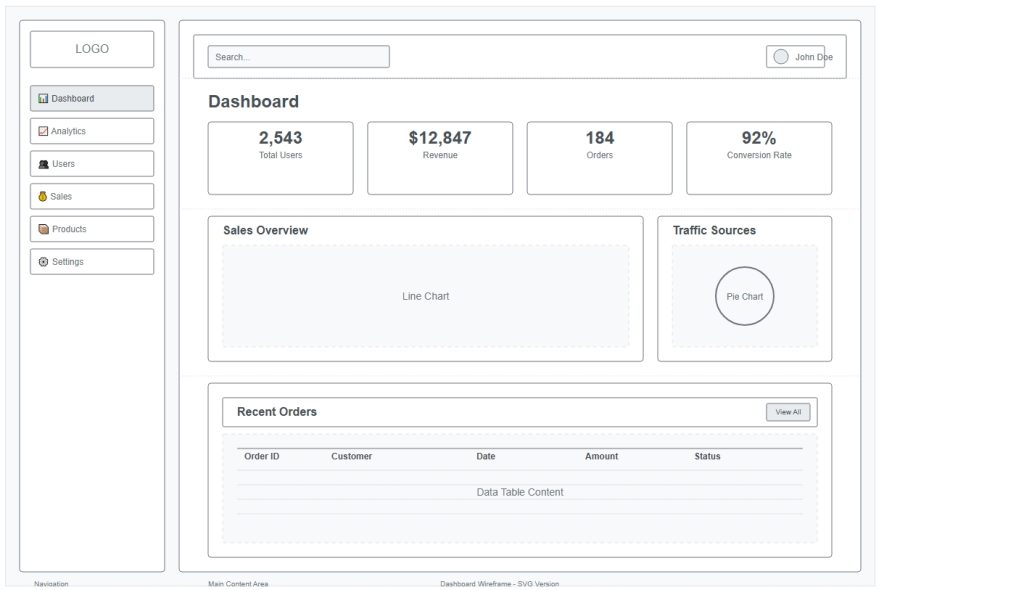Select the Total Users stat card
This screenshot has height=590, width=1024.
pyautogui.click(x=280, y=158)
